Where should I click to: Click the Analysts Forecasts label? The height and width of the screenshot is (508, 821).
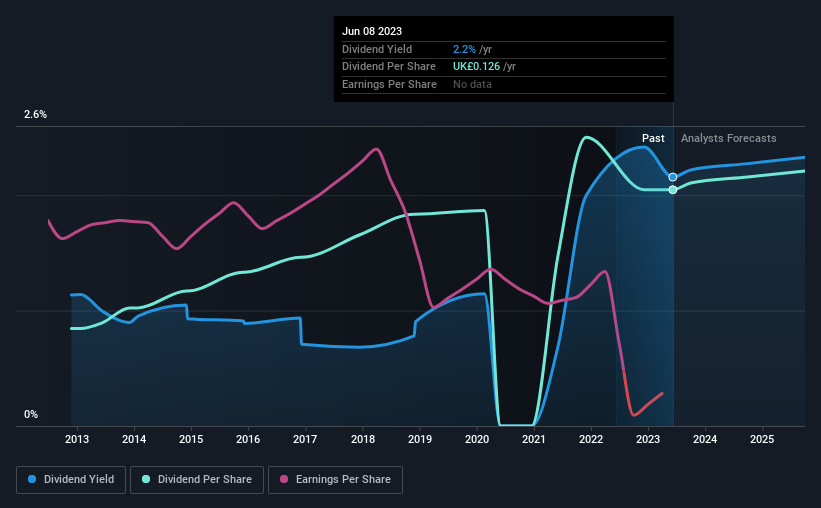(728, 138)
